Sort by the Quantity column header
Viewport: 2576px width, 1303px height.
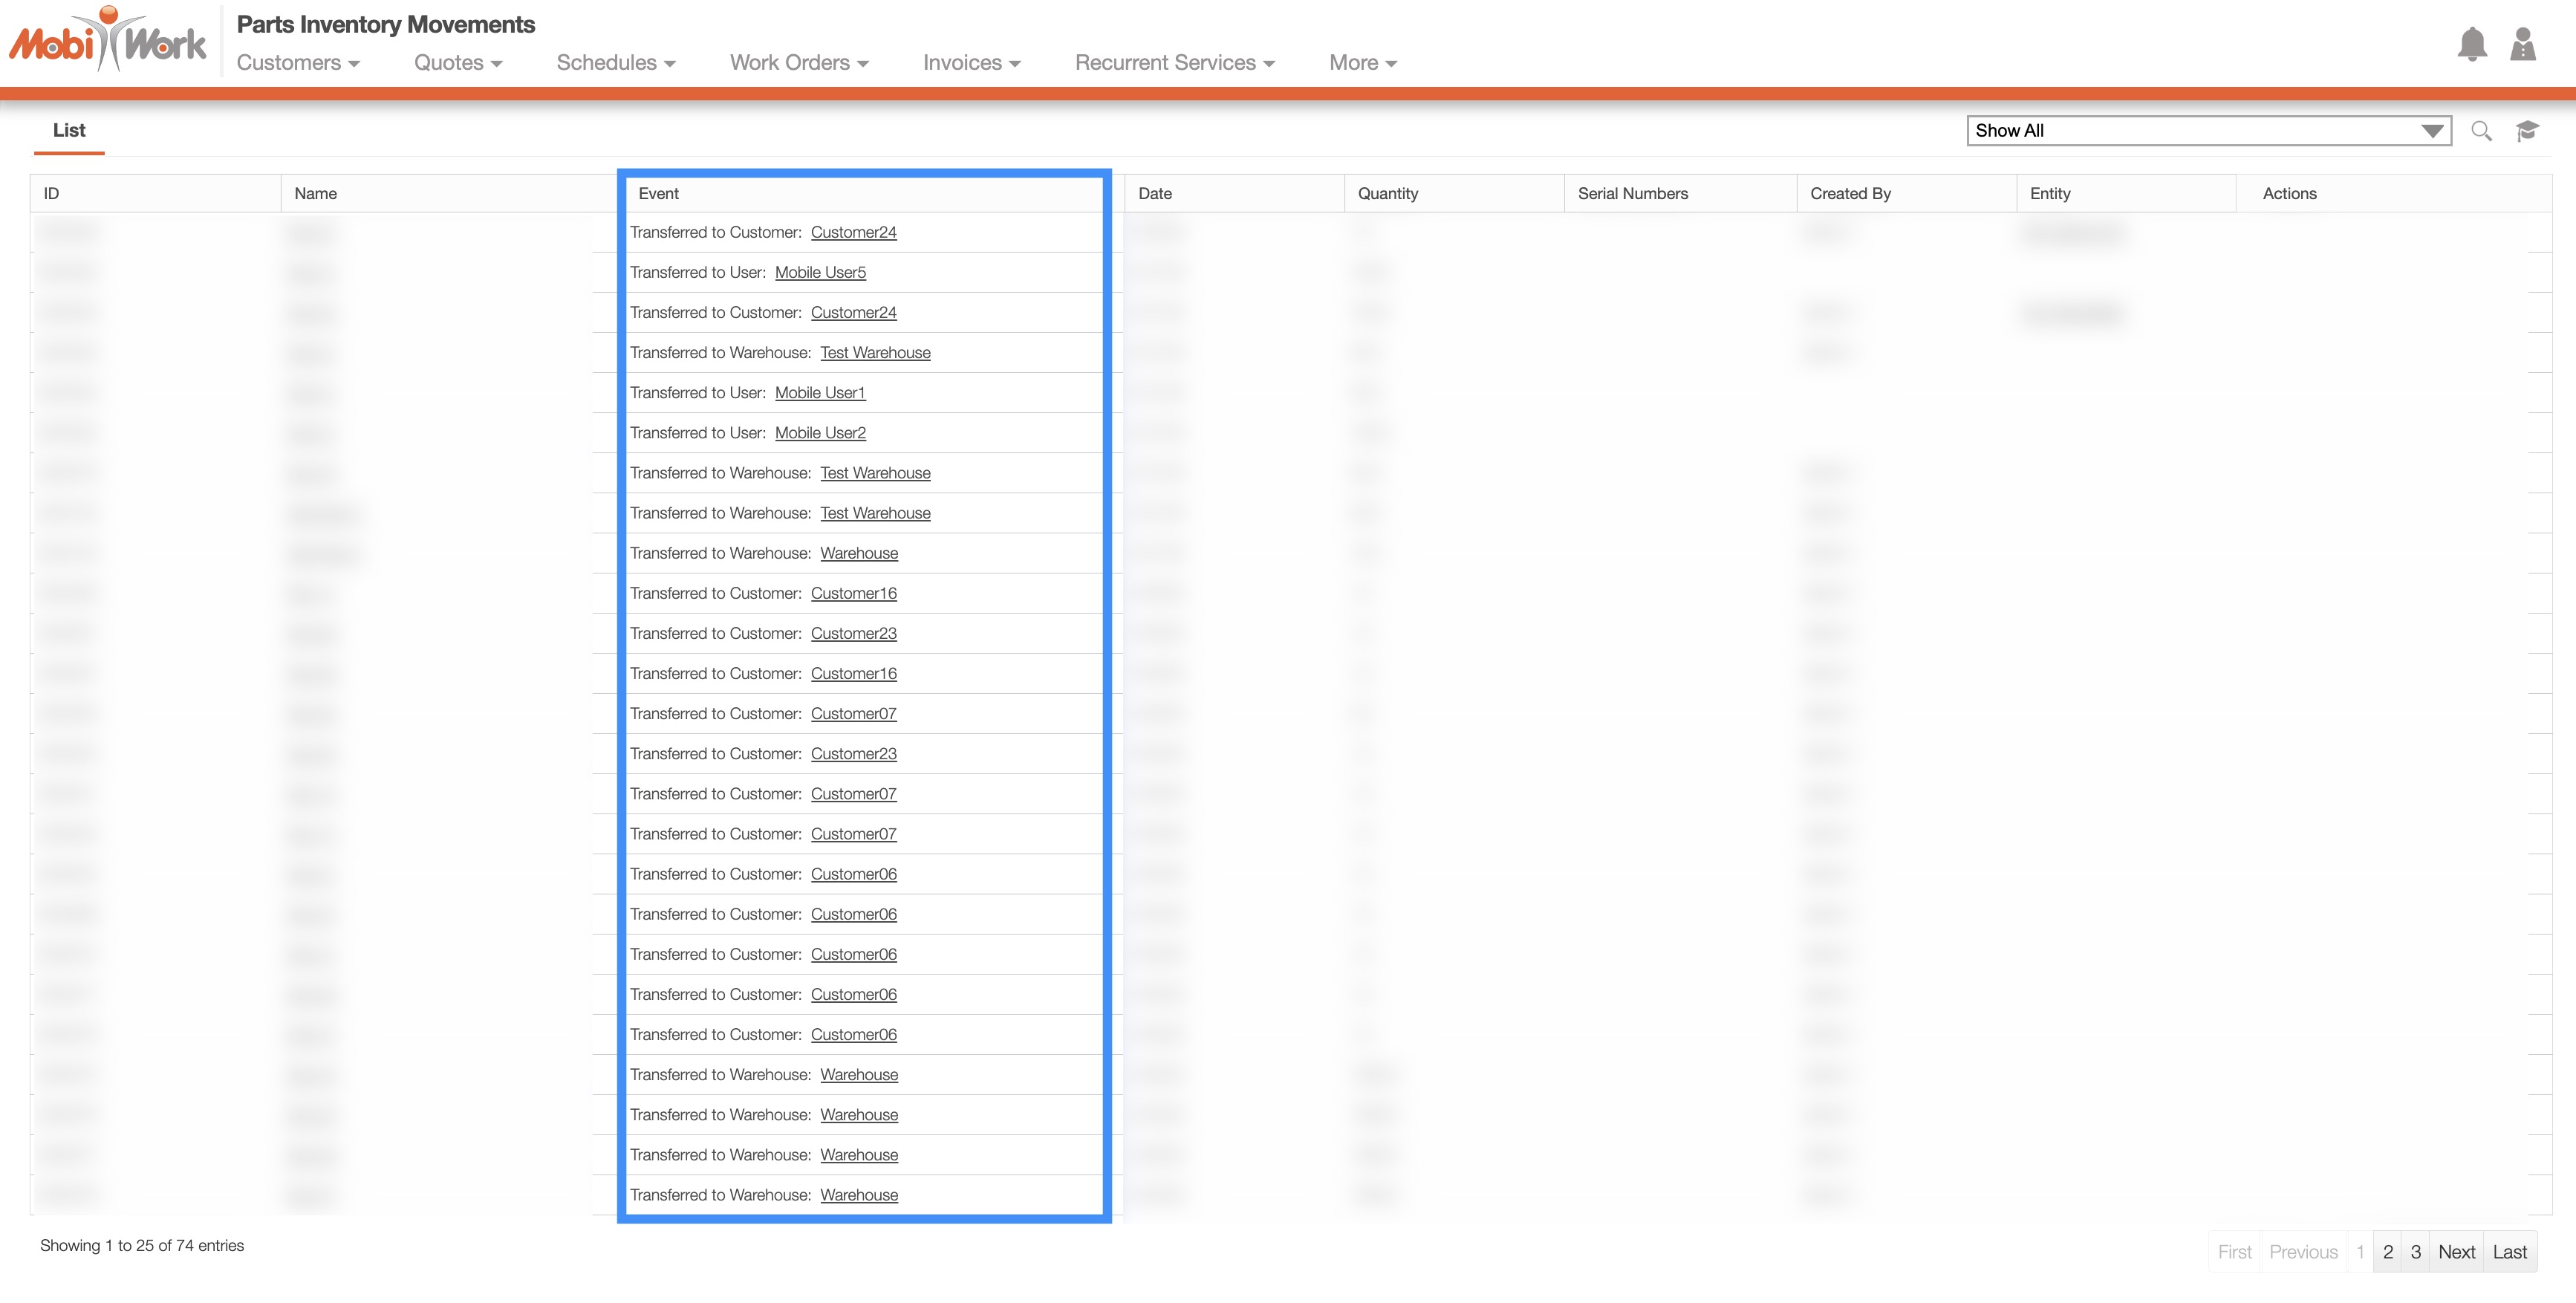(1387, 194)
